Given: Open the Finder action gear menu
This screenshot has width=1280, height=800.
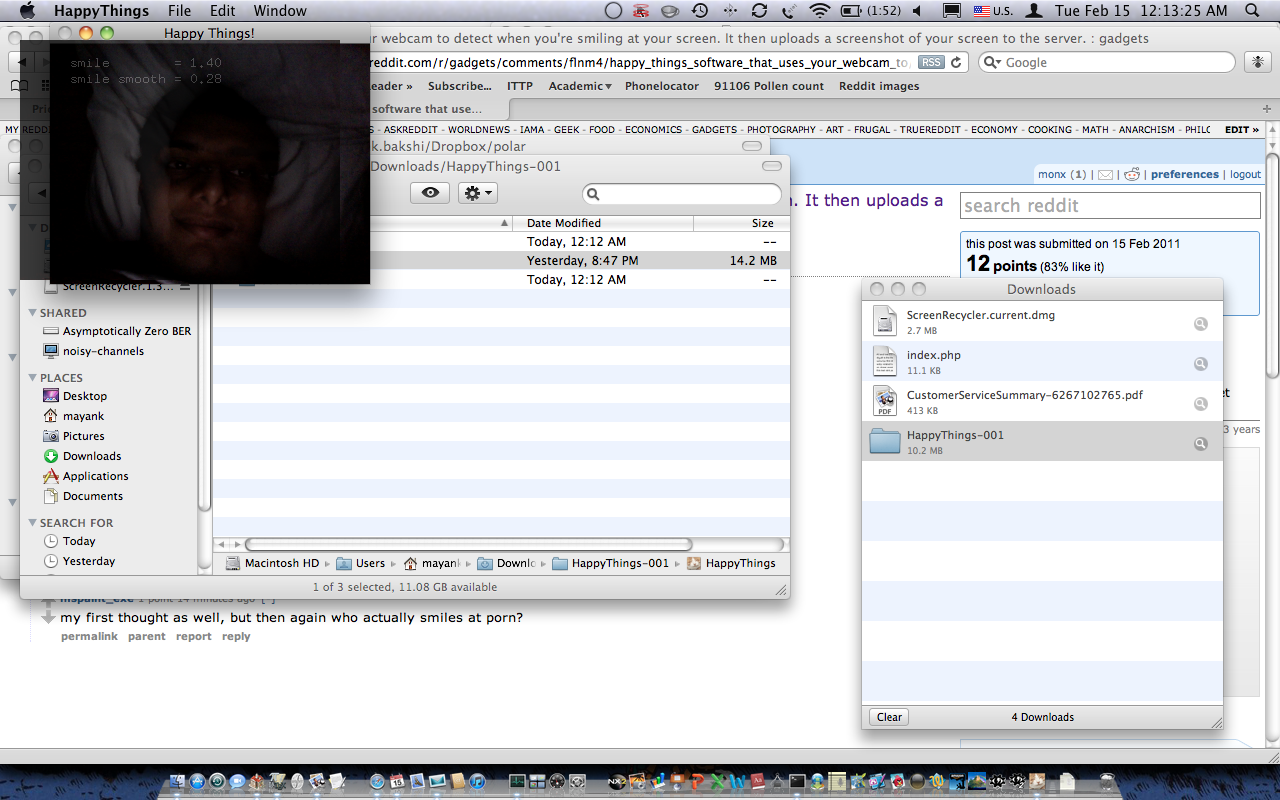Looking at the screenshot, I should (x=477, y=193).
